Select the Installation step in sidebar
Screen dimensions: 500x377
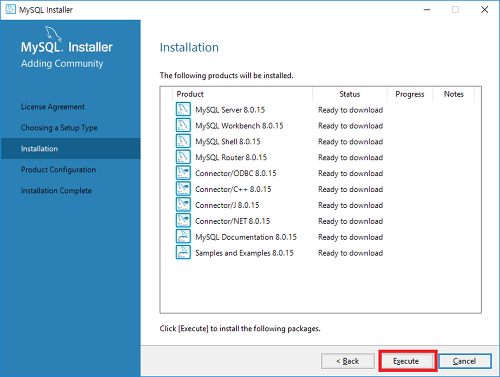click(71, 149)
